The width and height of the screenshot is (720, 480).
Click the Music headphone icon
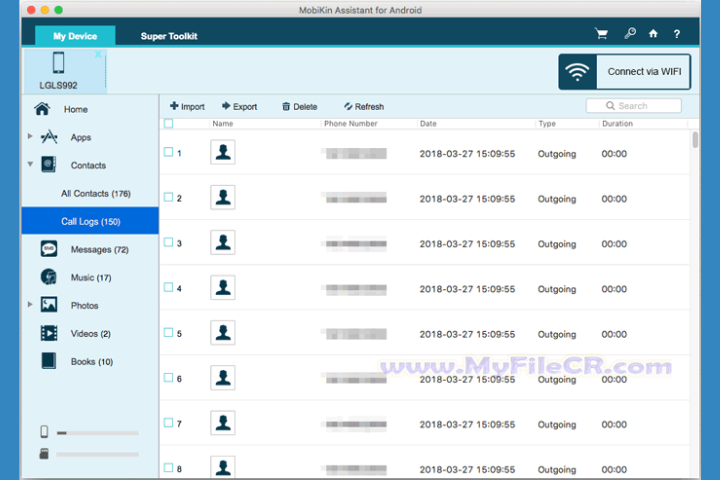tap(49, 277)
